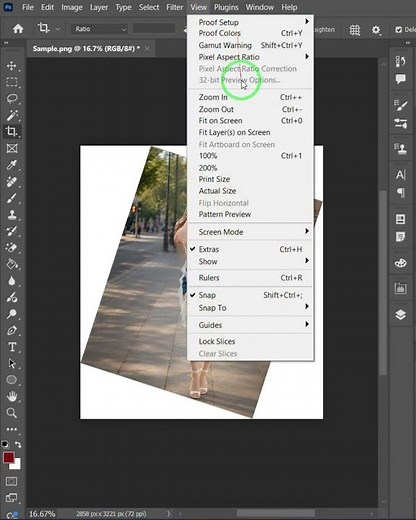Choose 100% zoom level
Screen dimensions: 416x520
coord(250,156)
